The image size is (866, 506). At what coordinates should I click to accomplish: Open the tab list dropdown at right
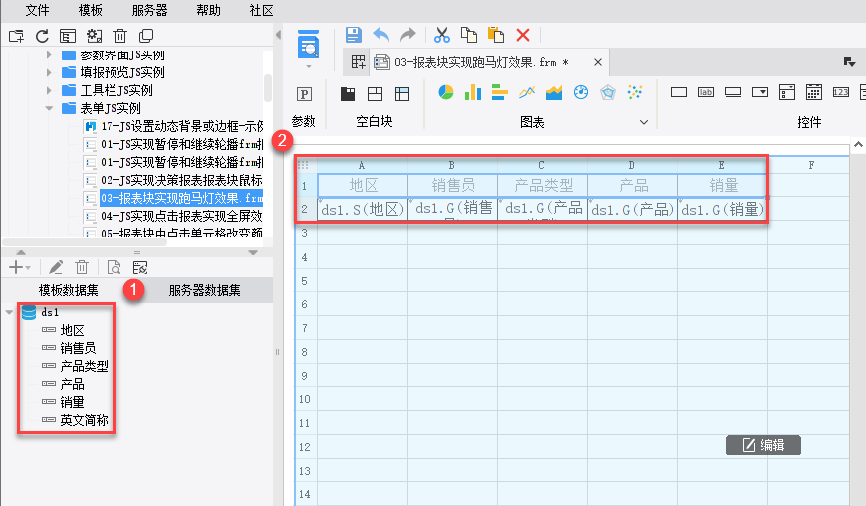pos(849,62)
